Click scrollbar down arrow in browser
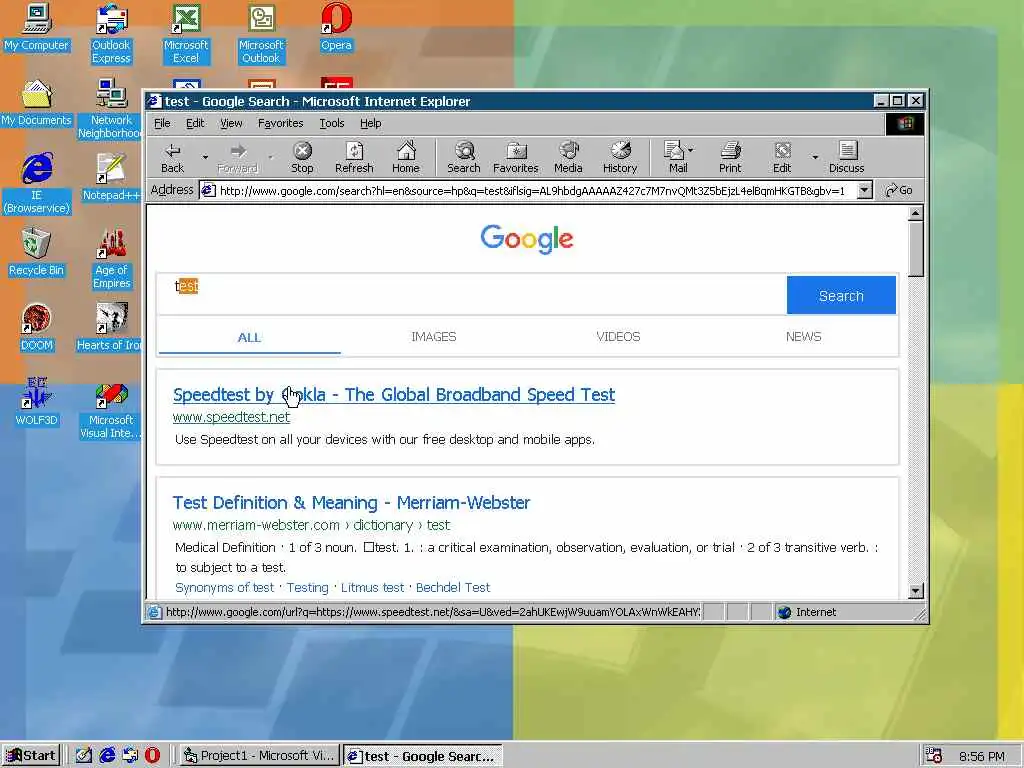Viewport: 1024px width, 768px height. tap(916, 590)
